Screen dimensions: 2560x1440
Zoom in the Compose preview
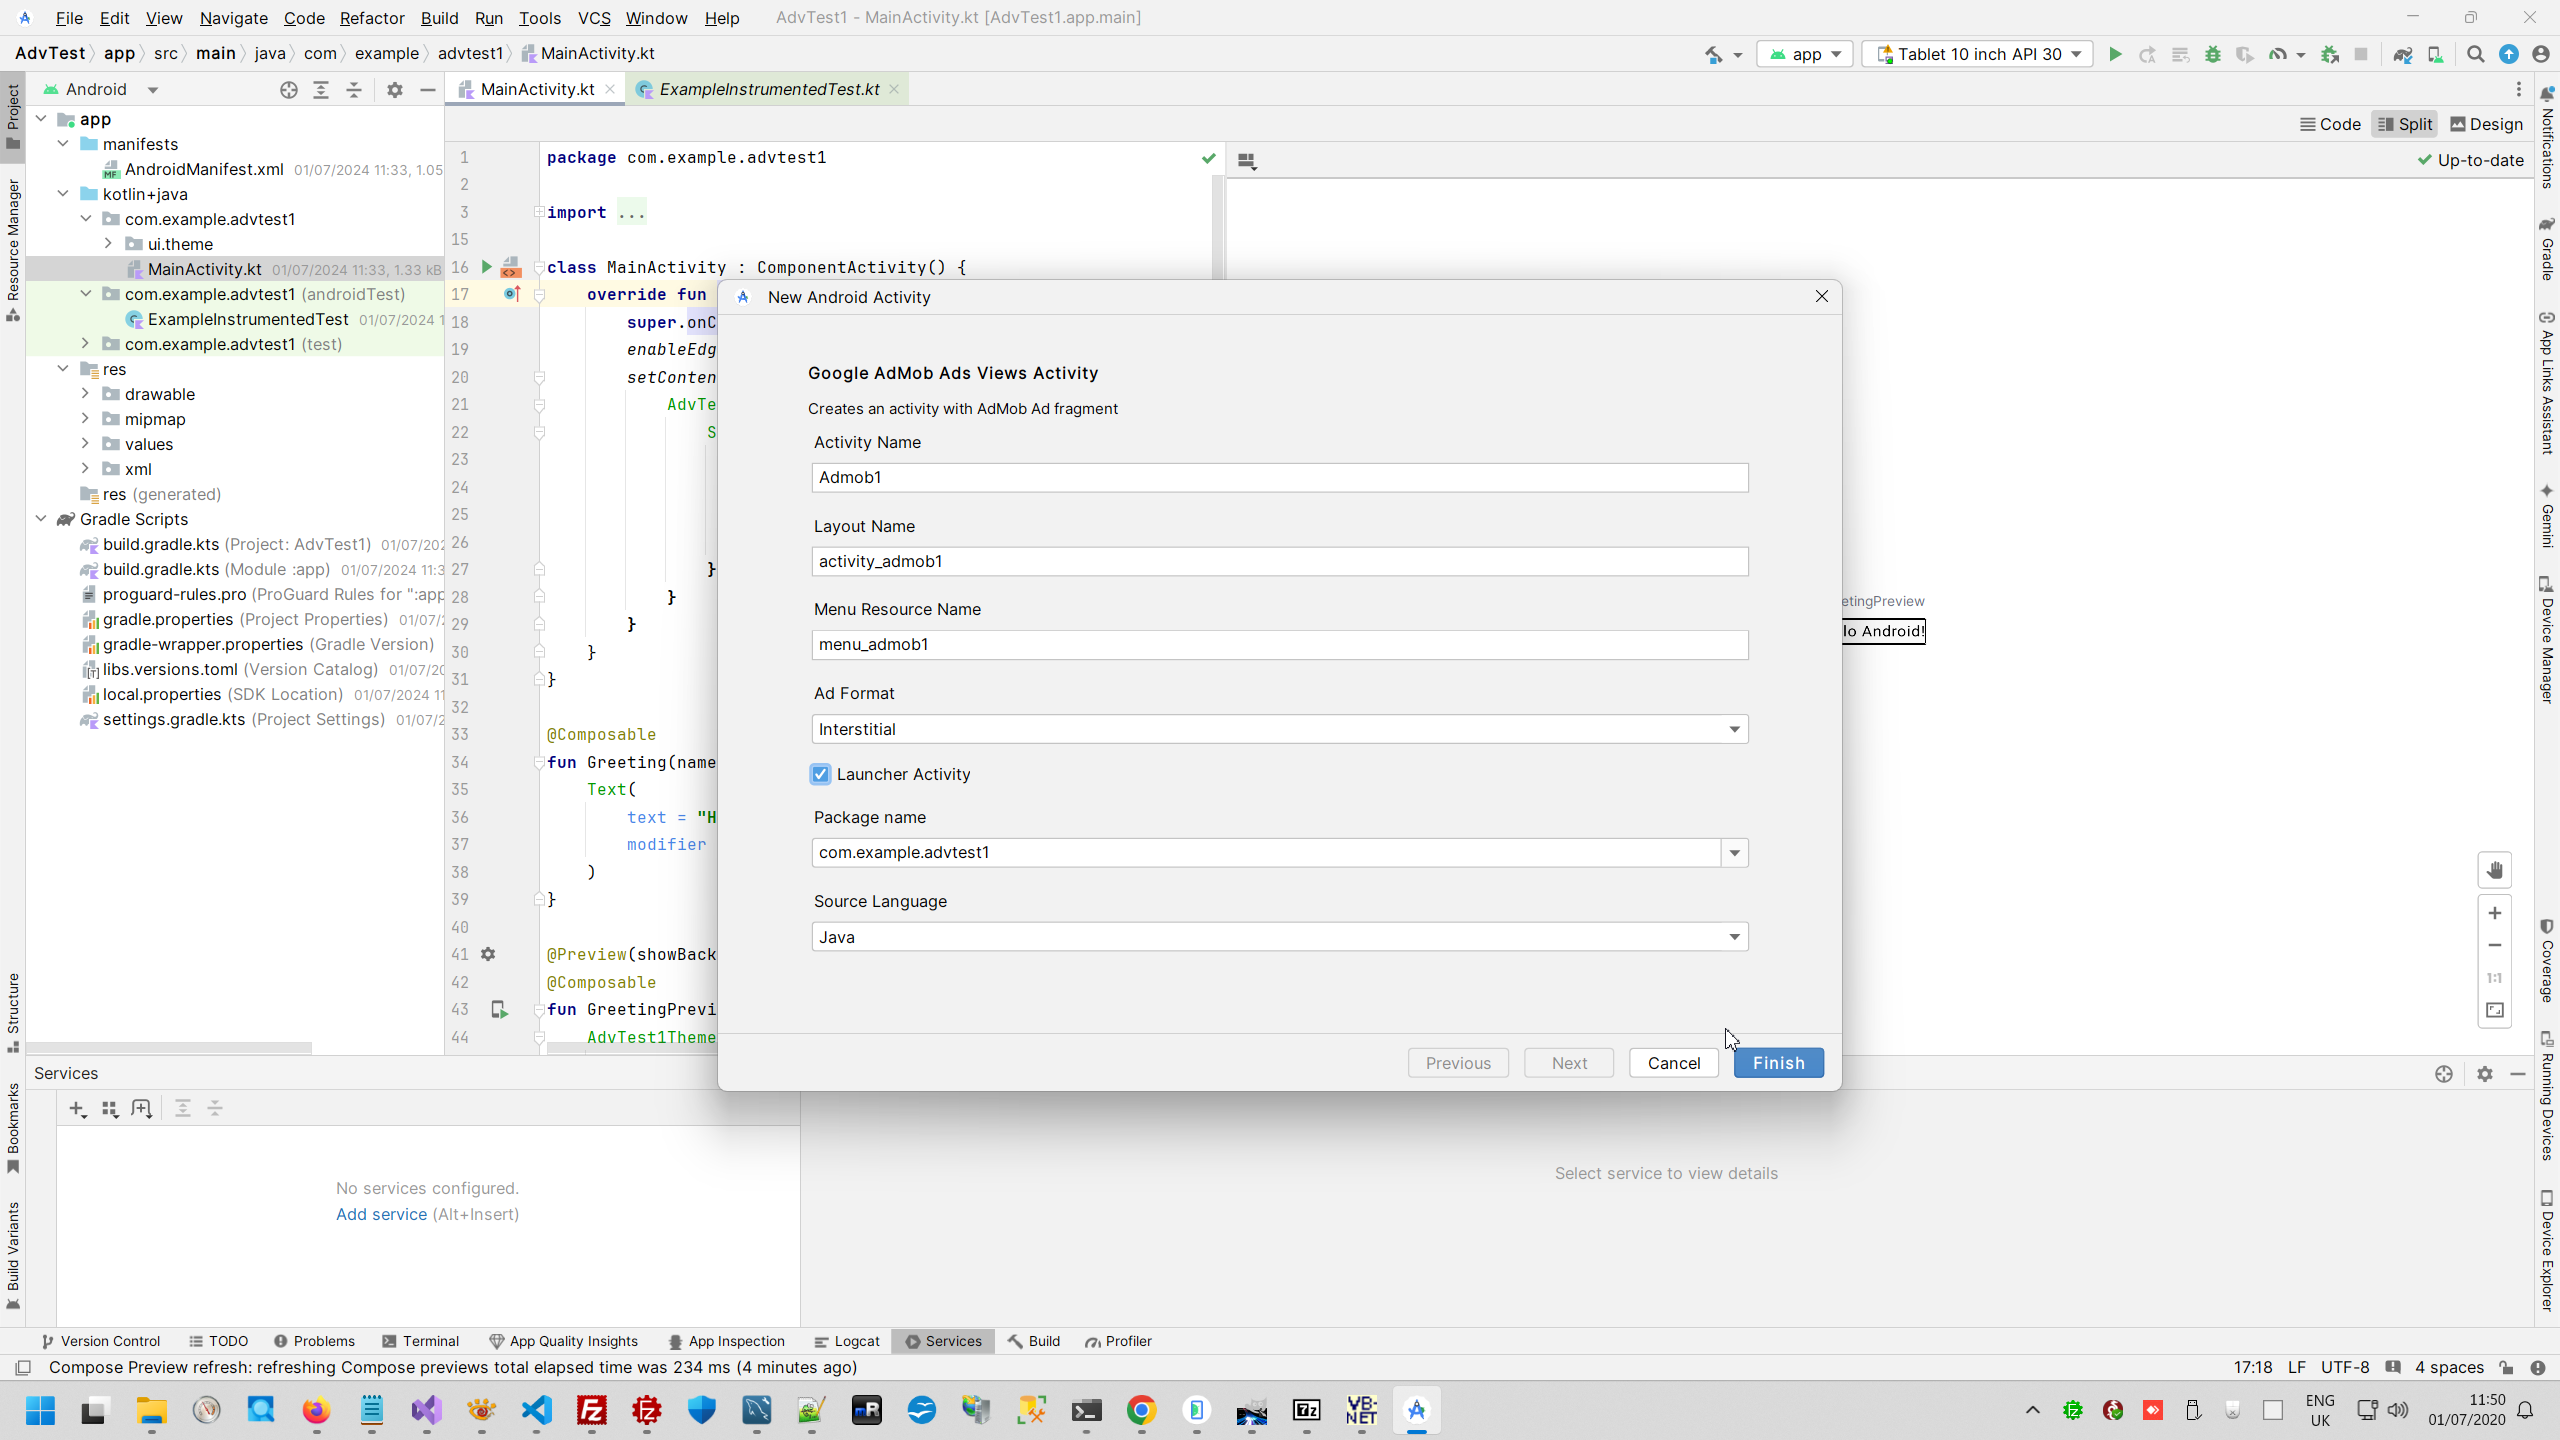(x=2494, y=913)
